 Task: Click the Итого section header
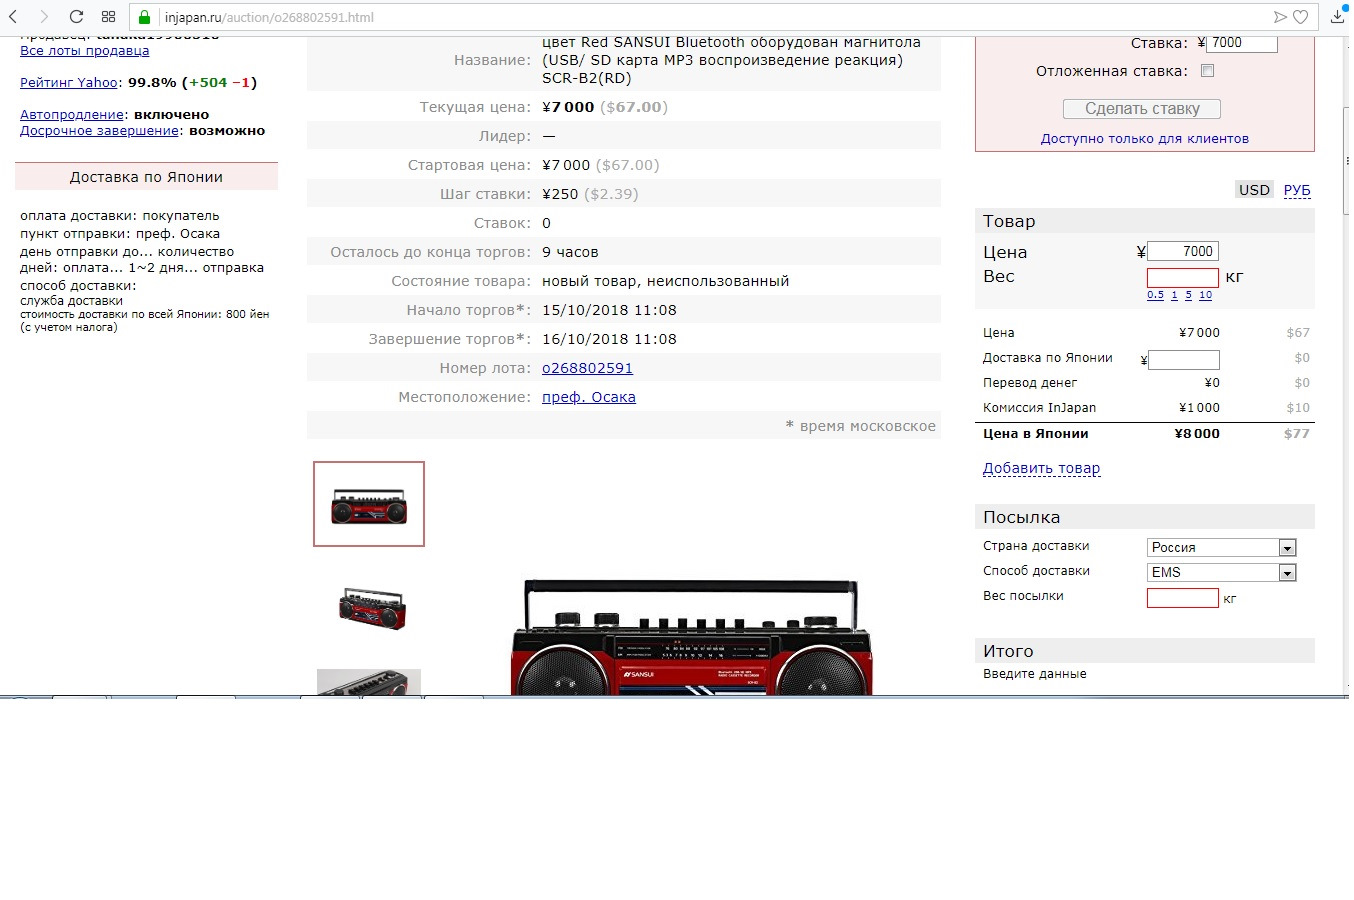tap(1144, 651)
